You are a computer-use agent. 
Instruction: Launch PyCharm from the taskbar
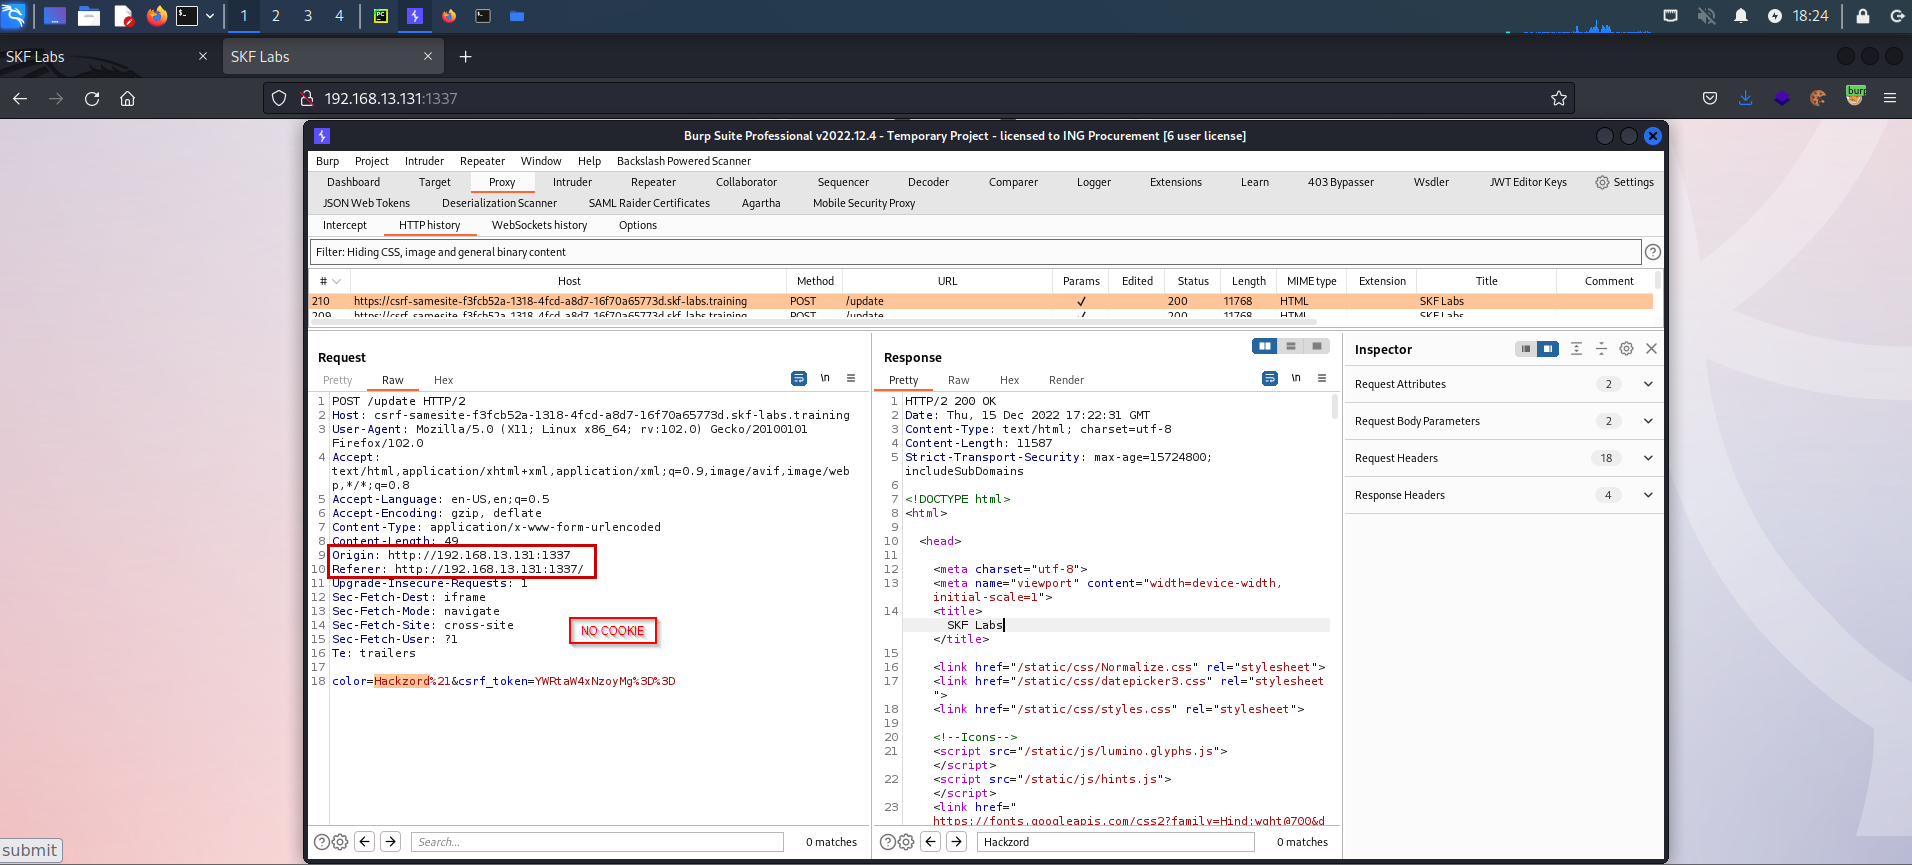(381, 16)
